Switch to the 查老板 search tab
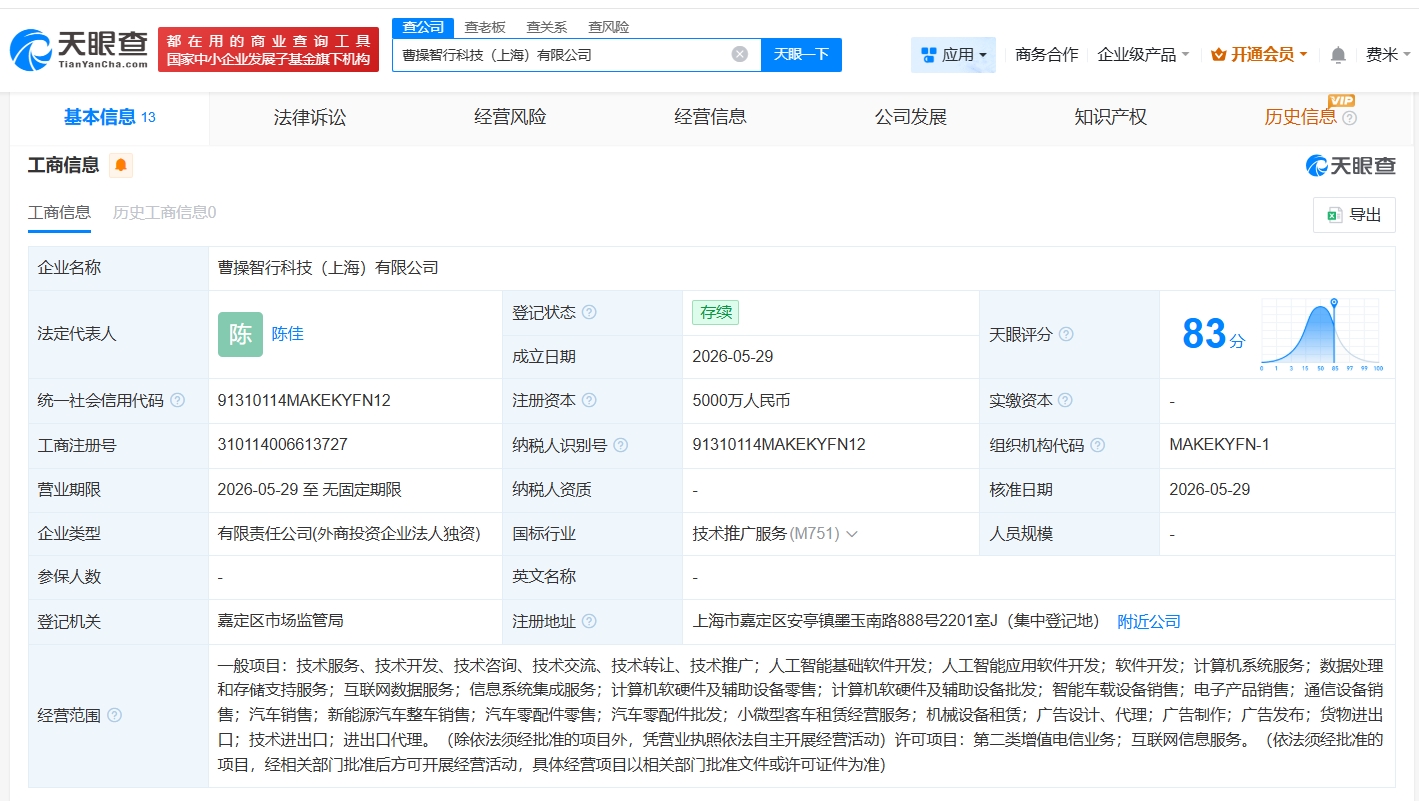 (x=485, y=27)
